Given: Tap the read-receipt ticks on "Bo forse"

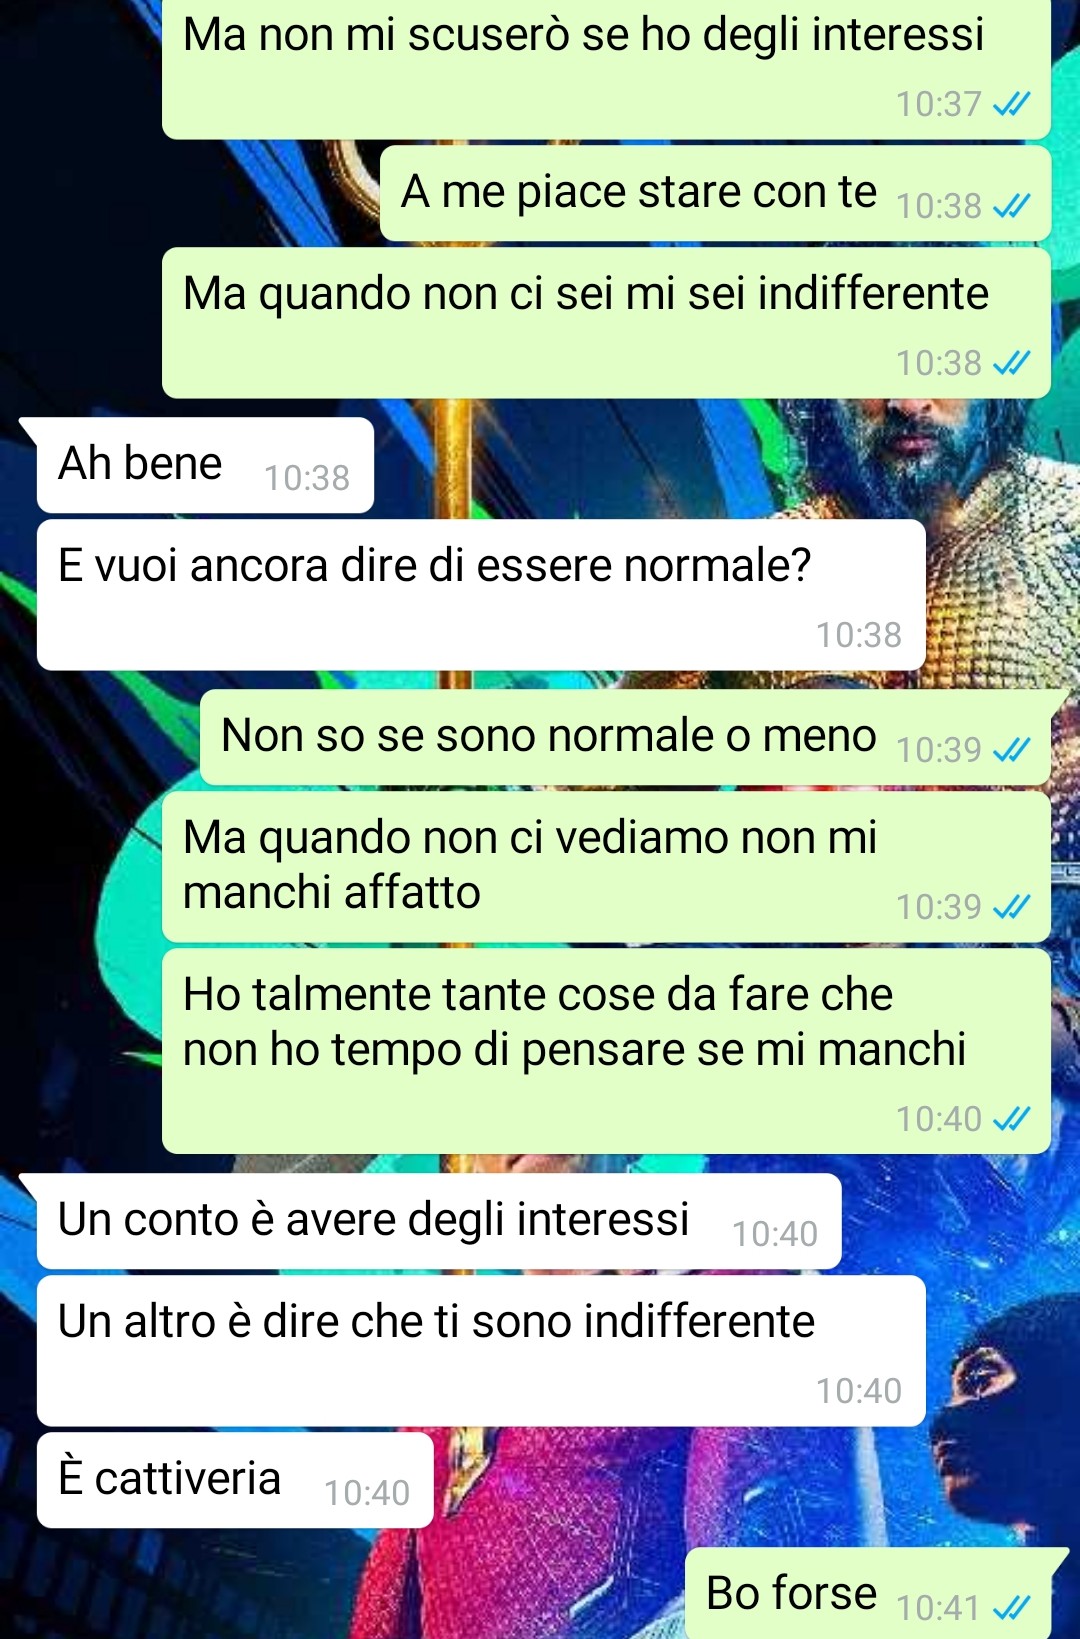Looking at the screenshot, I should pyautogui.click(x=1011, y=1607).
